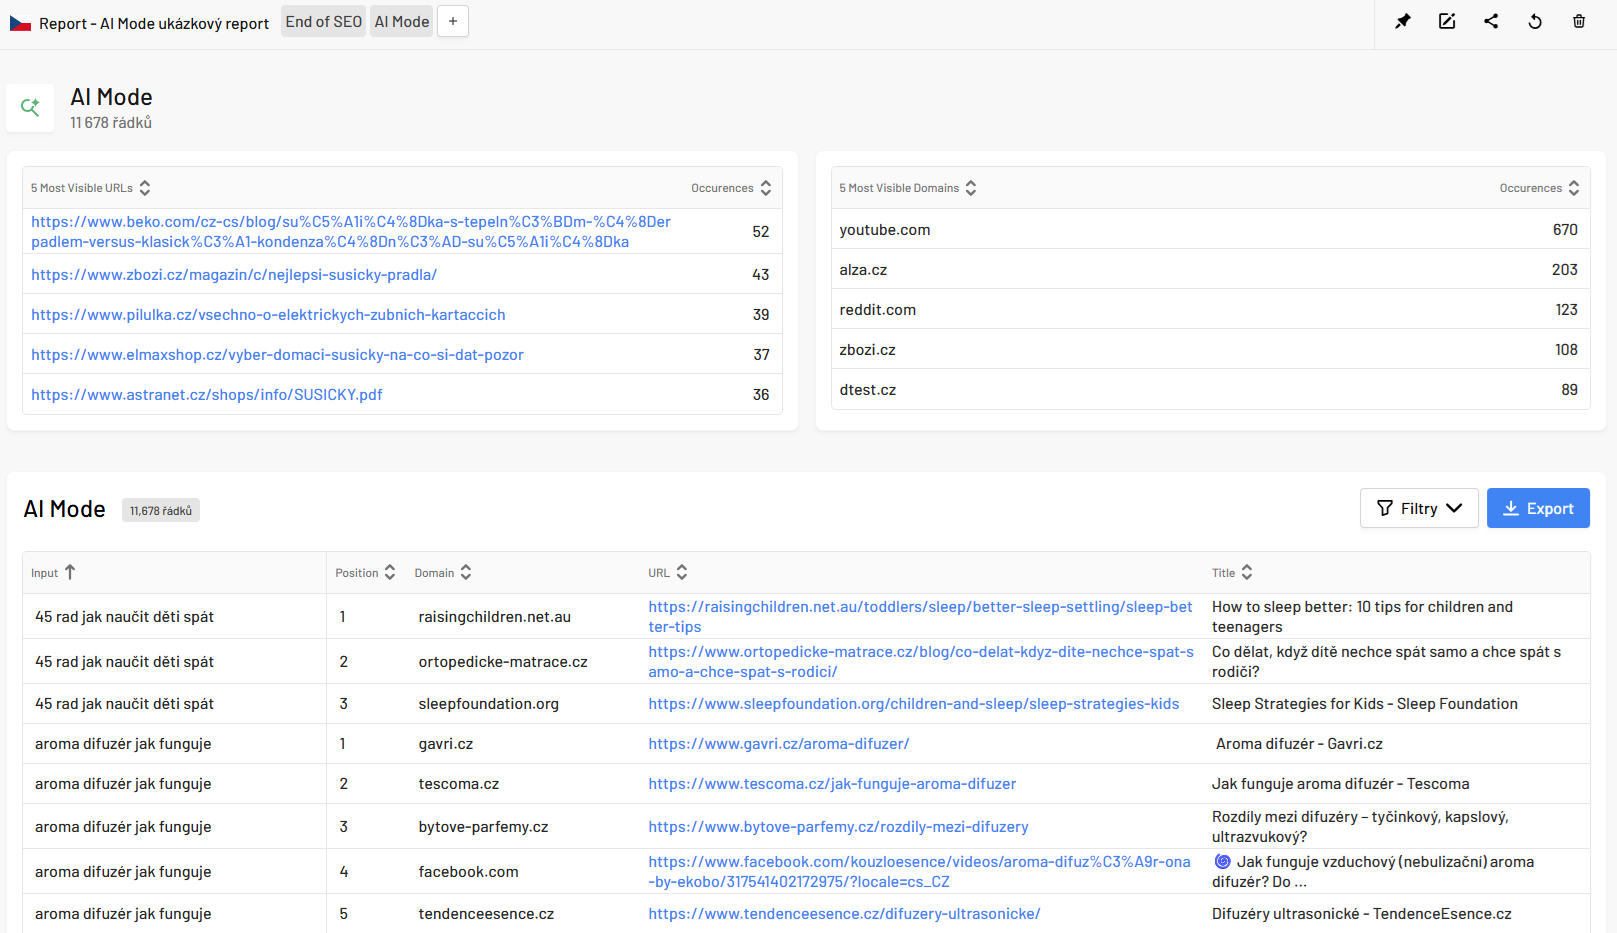Add a new tab with the plus button
This screenshot has height=933, width=1617.
(453, 22)
